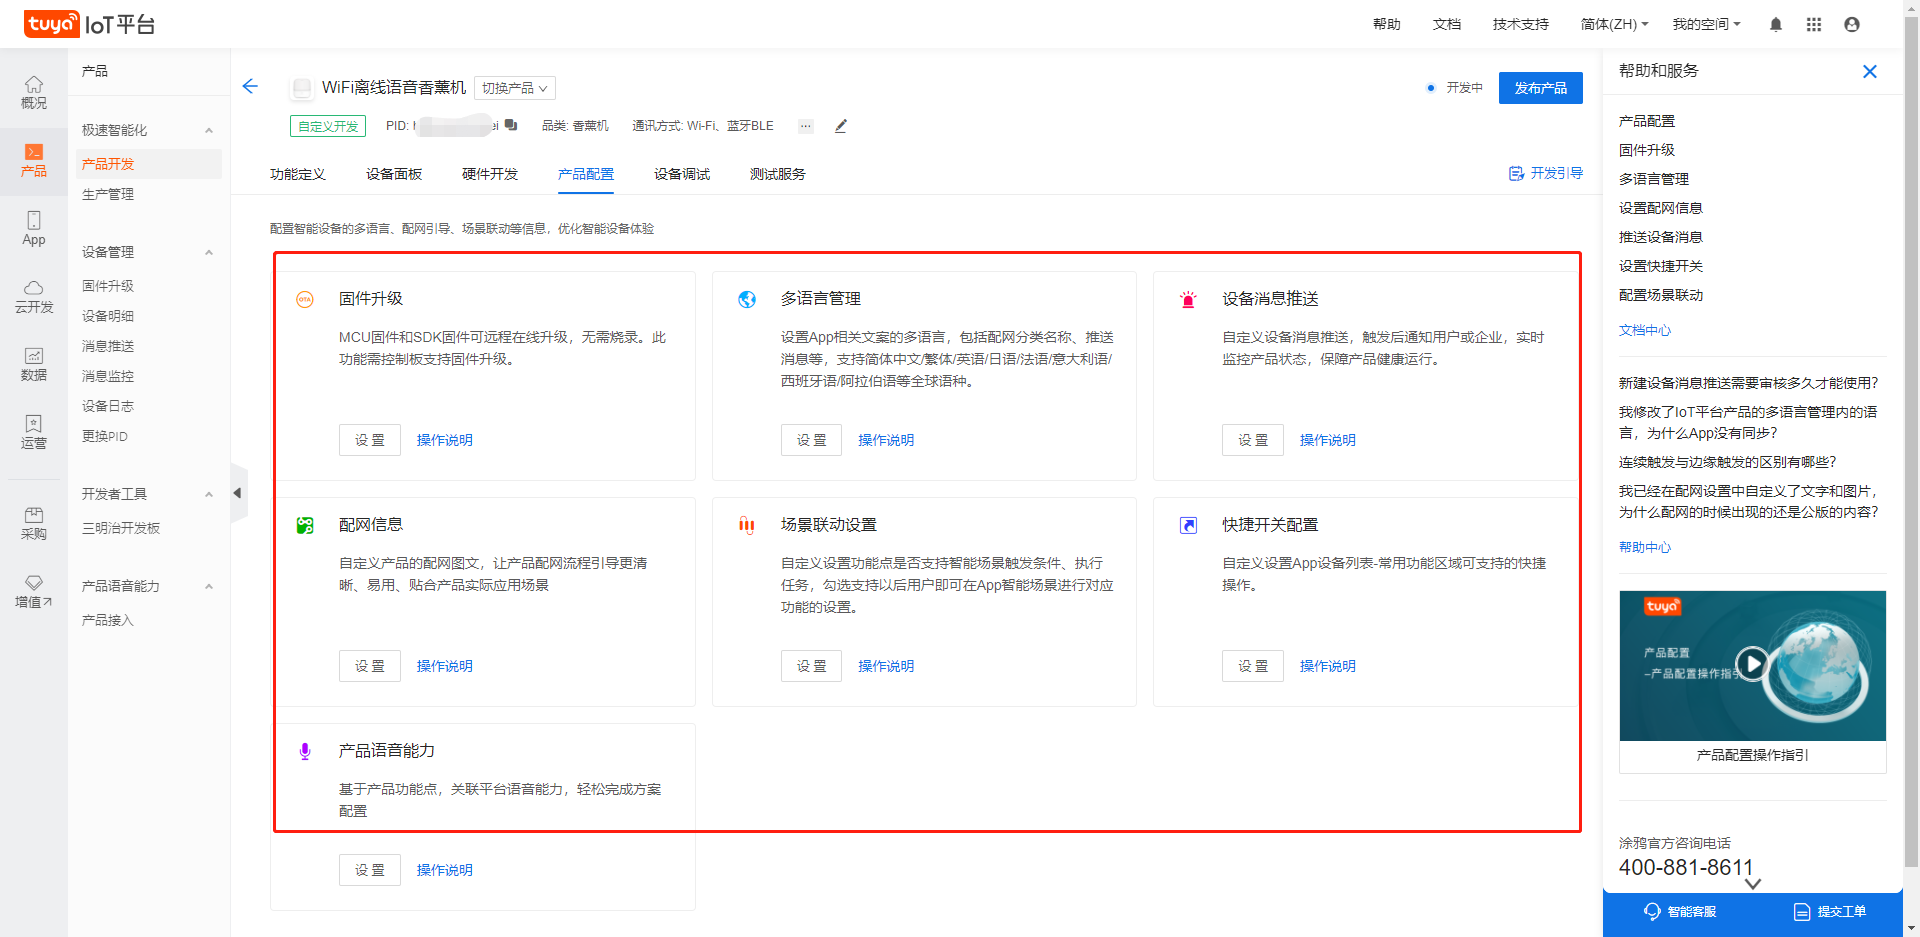The width and height of the screenshot is (1920, 937).
Task: Collapse the left submenu with arrow handle
Action: click(x=238, y=493)
